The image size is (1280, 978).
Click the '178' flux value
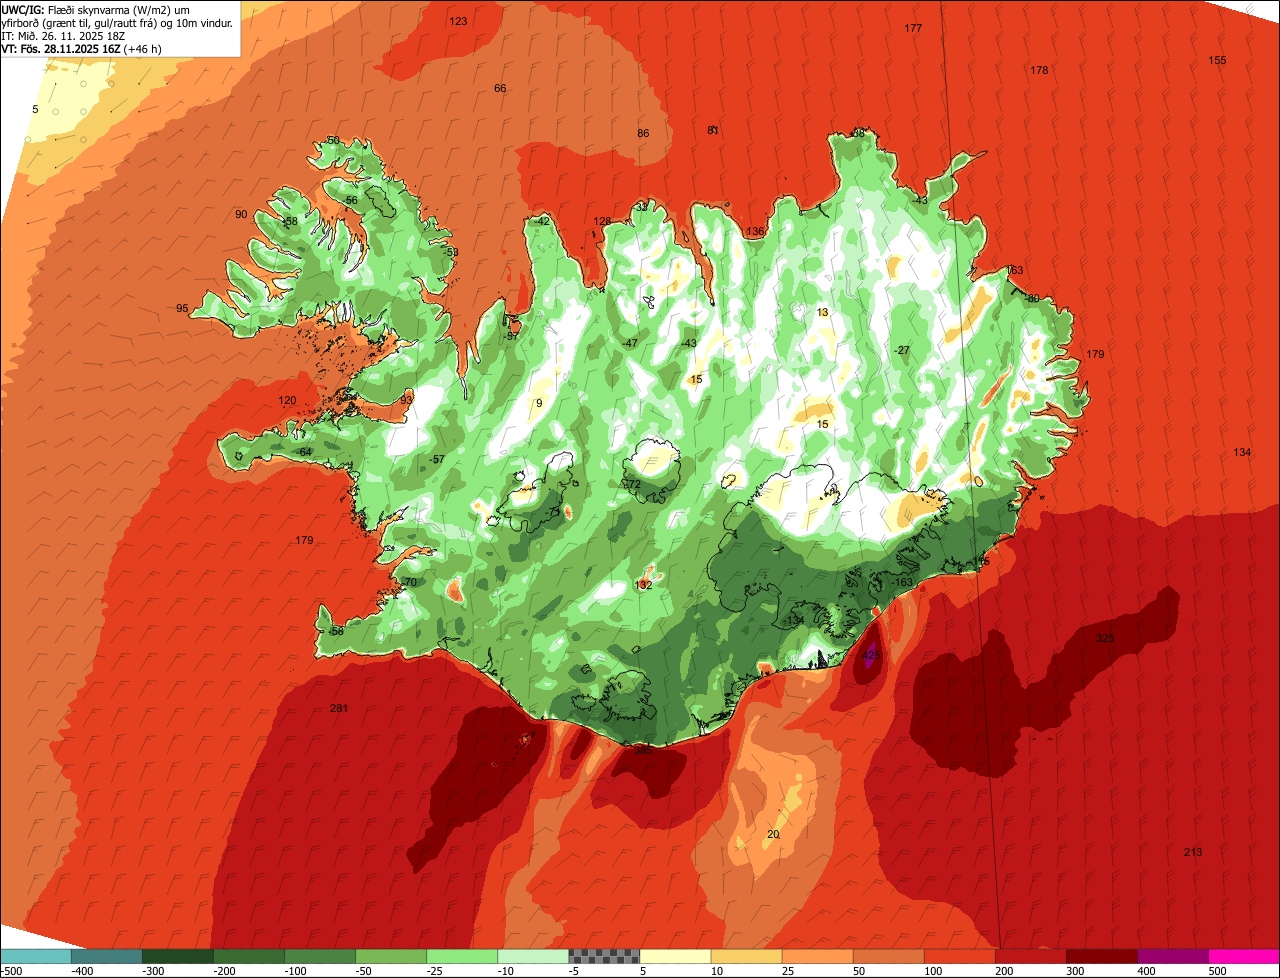click(1039, 70)
